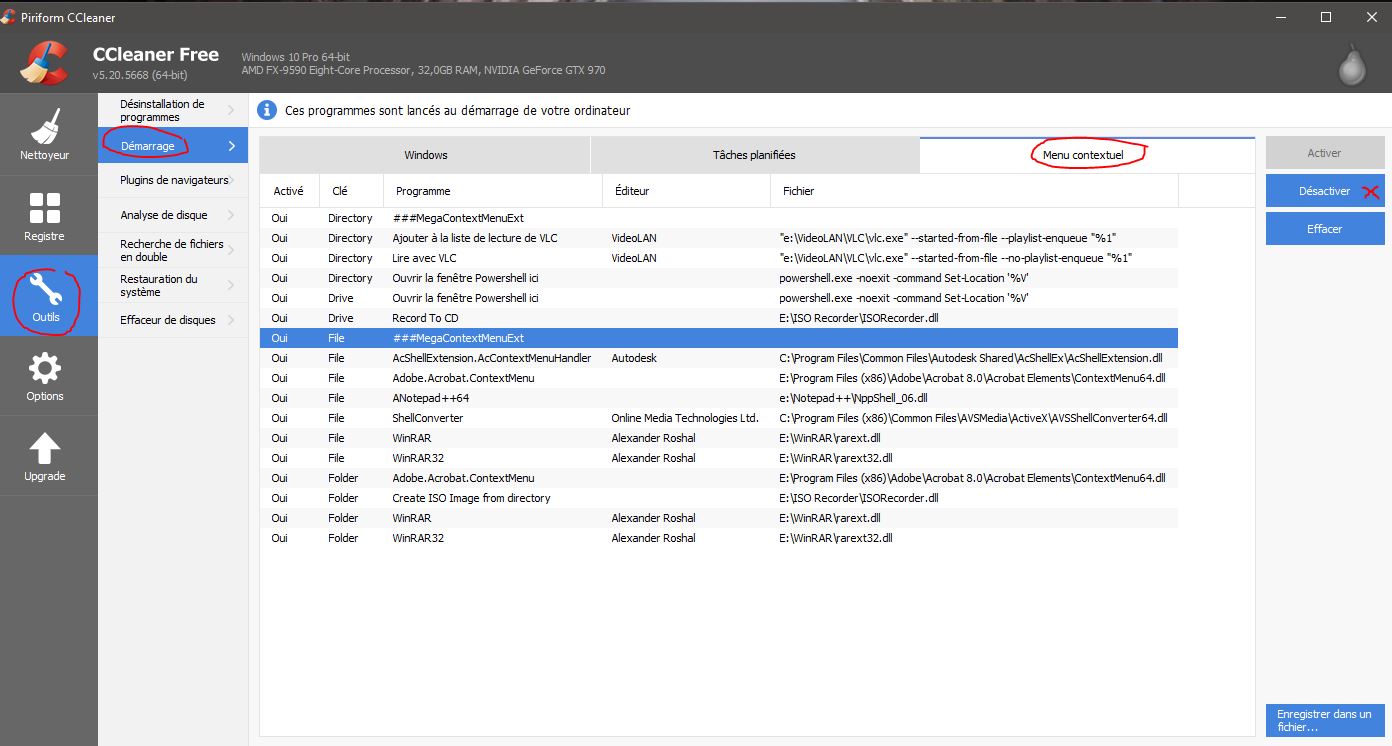Open Restauration du système

tap(173, 285)
